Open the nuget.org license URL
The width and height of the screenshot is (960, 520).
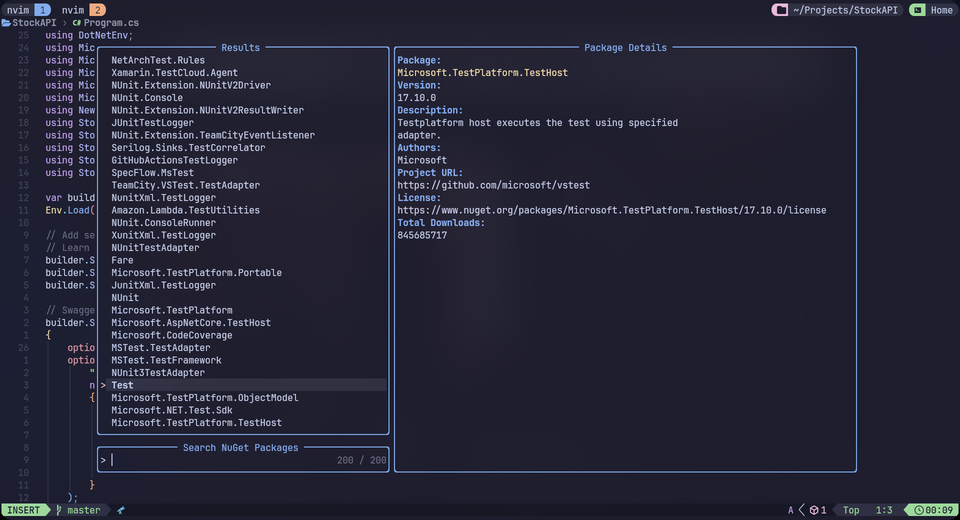click(x=612, y=210)
